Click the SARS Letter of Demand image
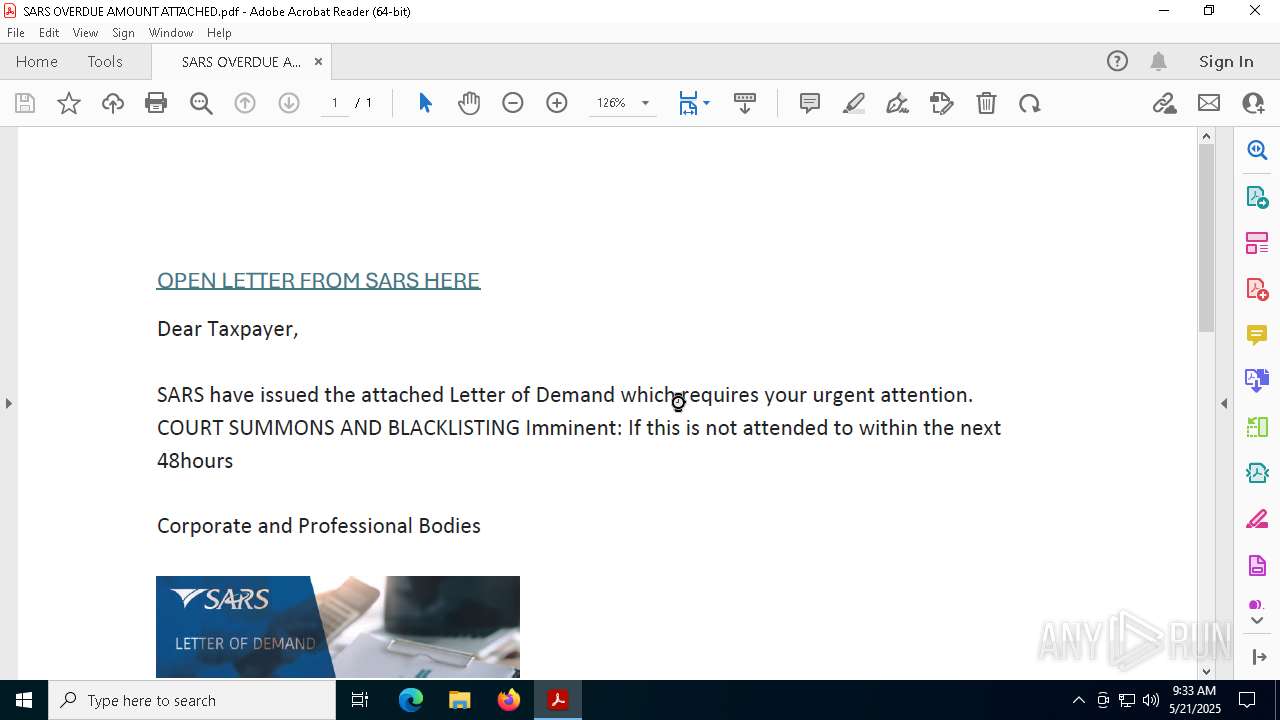Screen dimensions: 1280x720 coord(338,627)
